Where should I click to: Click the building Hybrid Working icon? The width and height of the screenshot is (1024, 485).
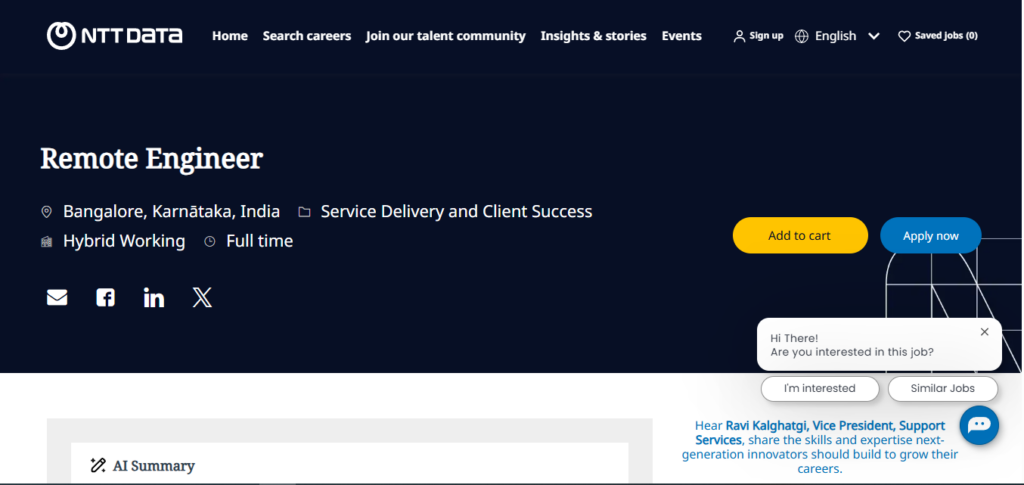(x=46, y=242)
